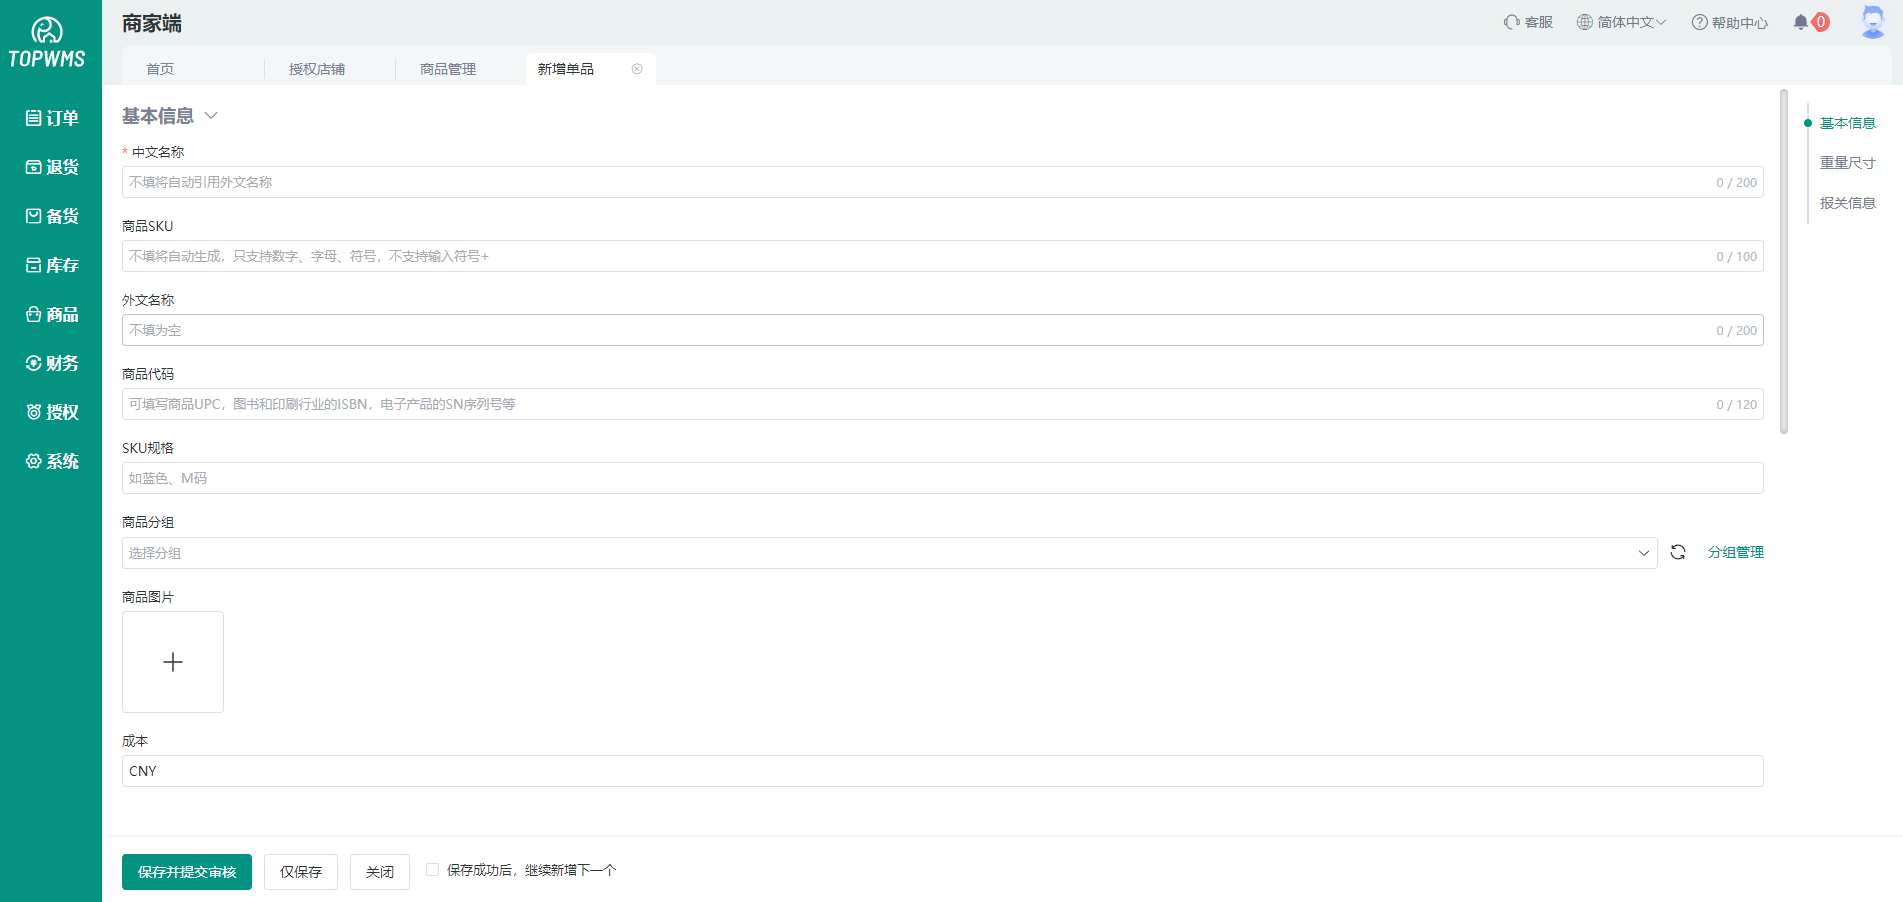Open the 分组管理 link
This screenshot has width=1903, height=902.
click(1735, 552)
